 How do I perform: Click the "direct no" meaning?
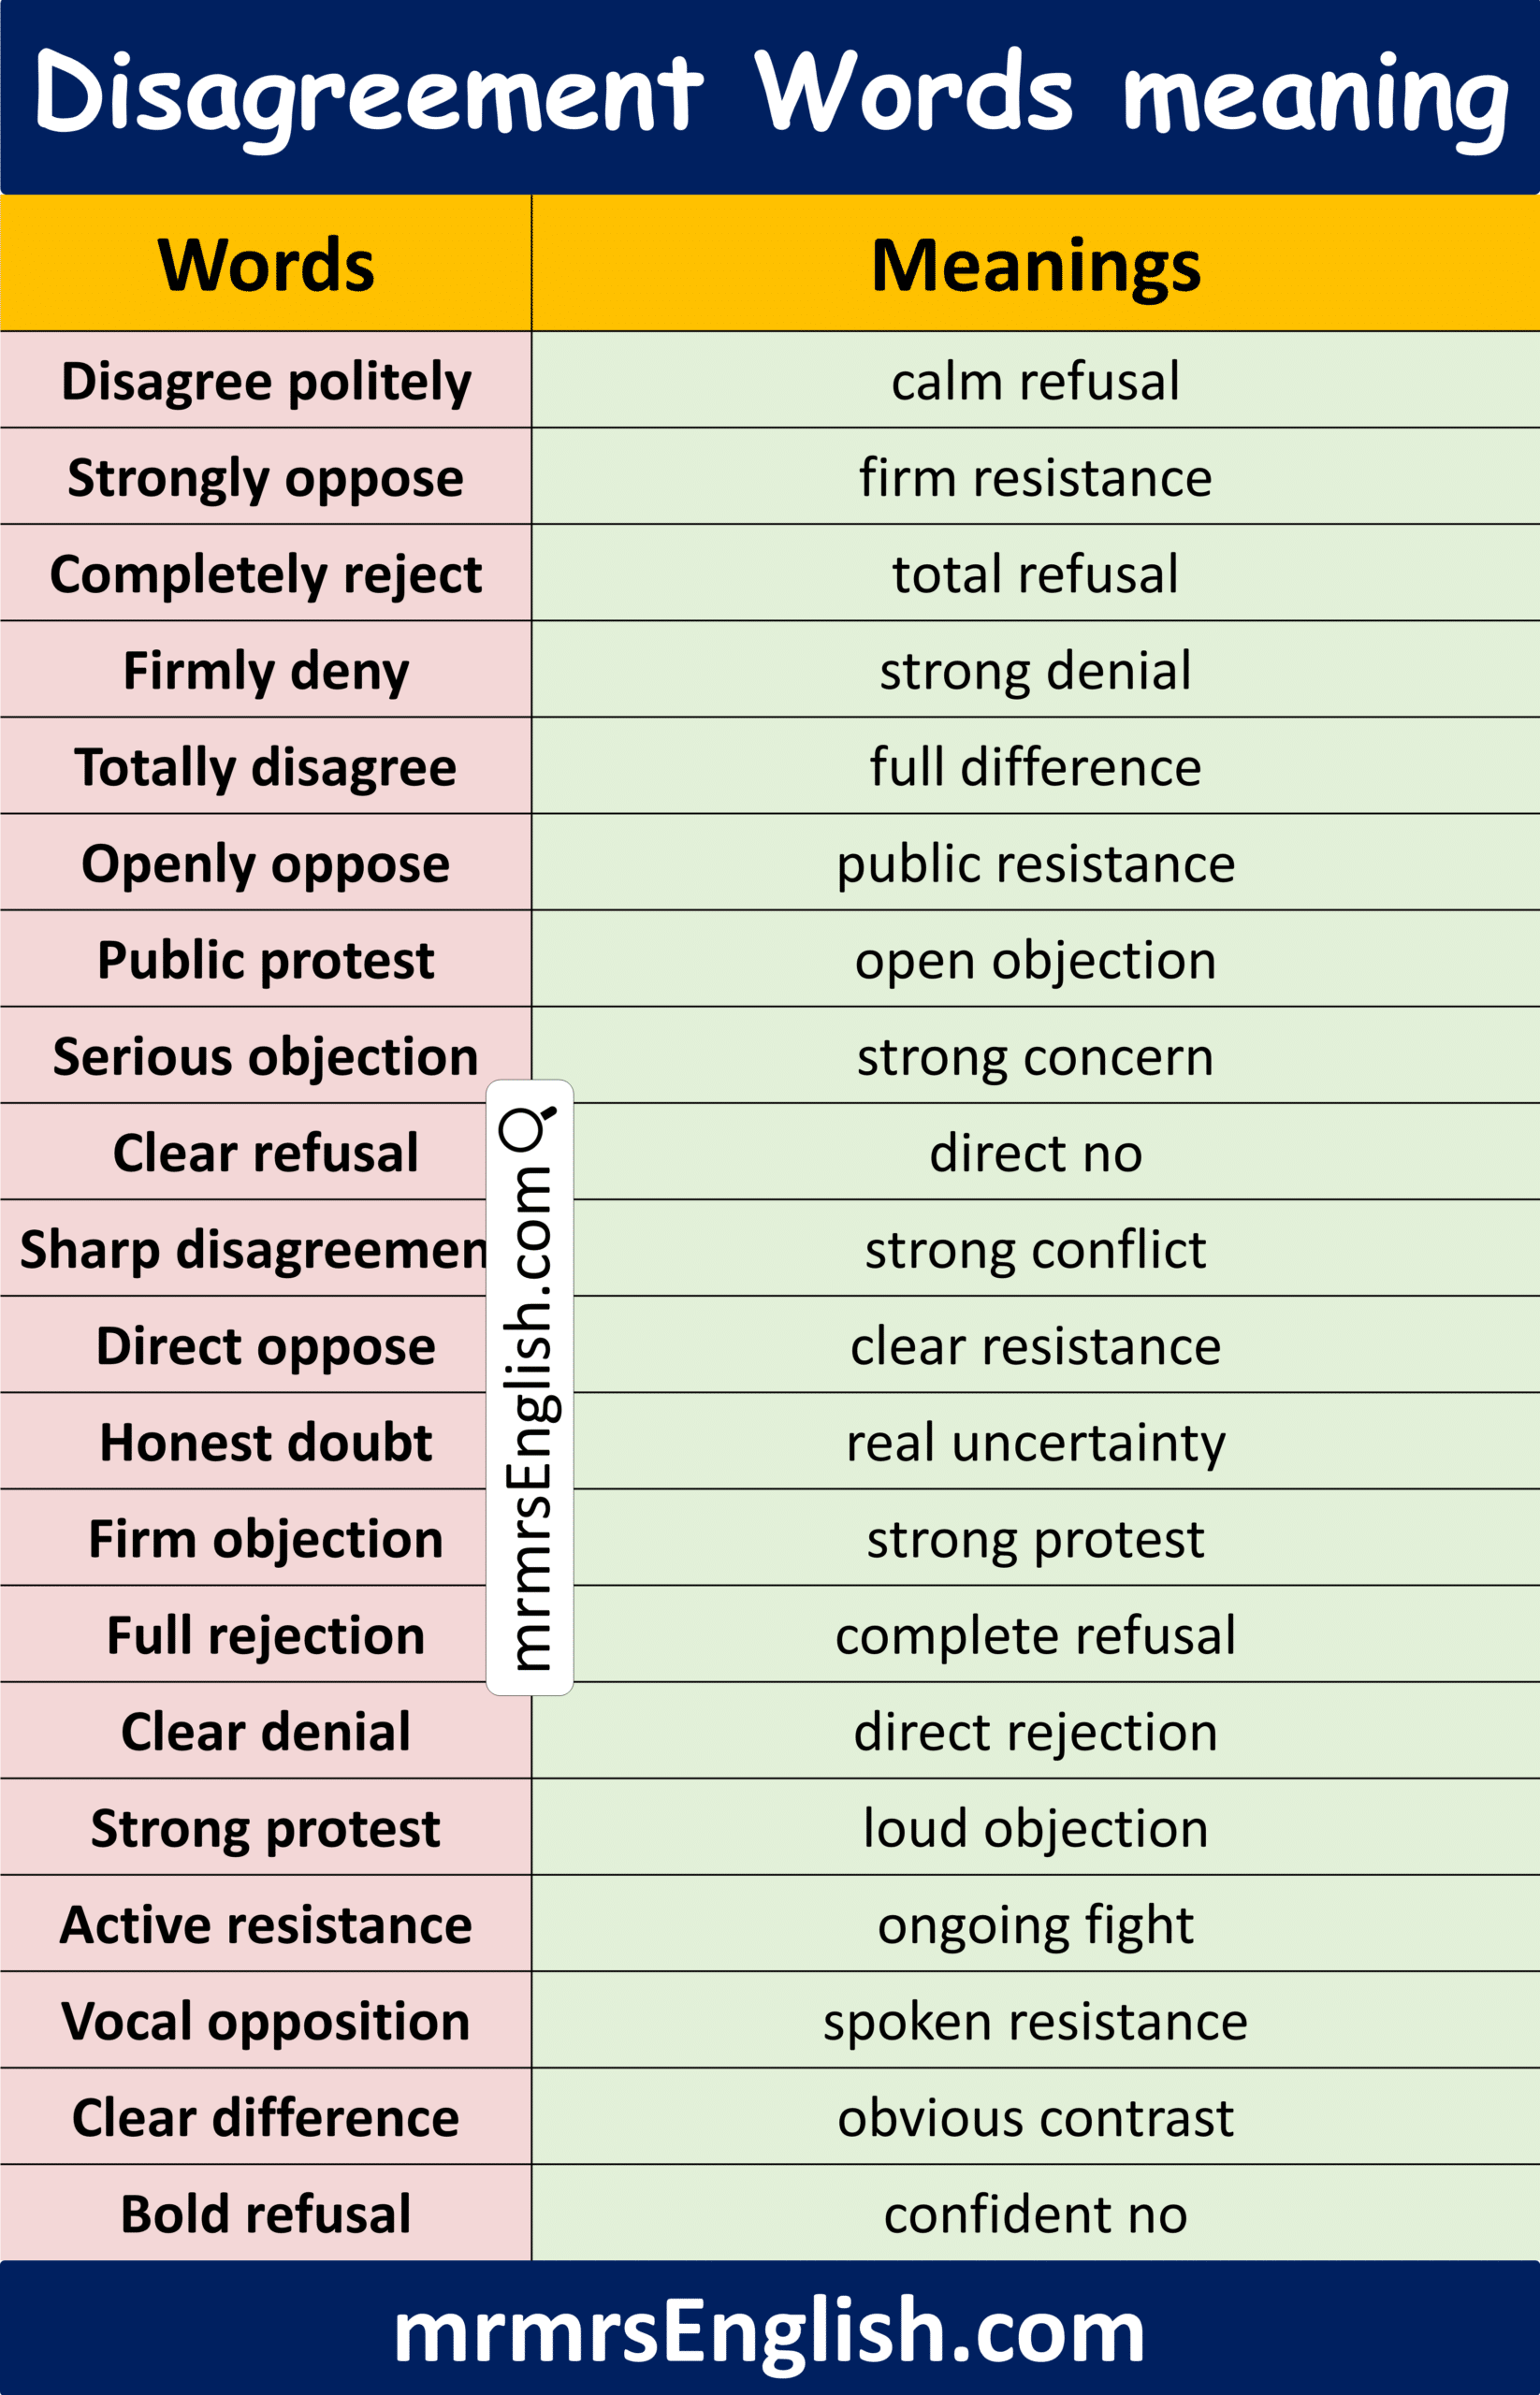pyautogui.click(x=1035, y=1153)
